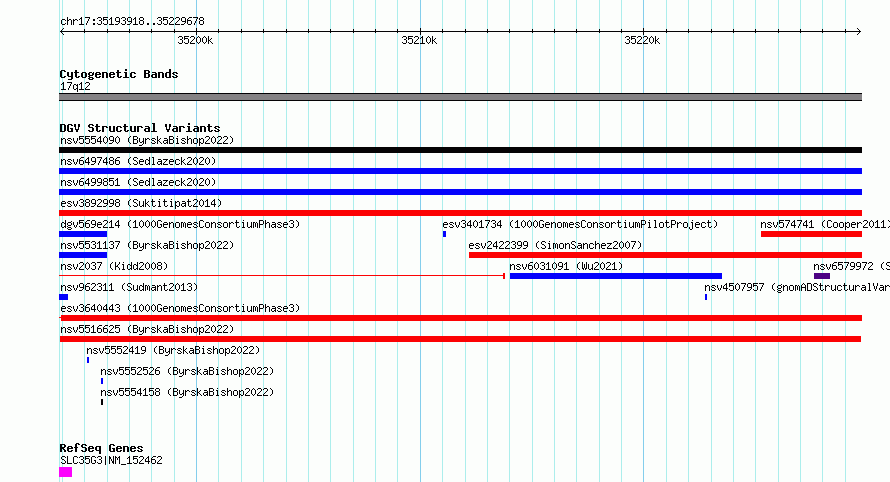Click the esv3640443 red variant bar

(460, 318)
